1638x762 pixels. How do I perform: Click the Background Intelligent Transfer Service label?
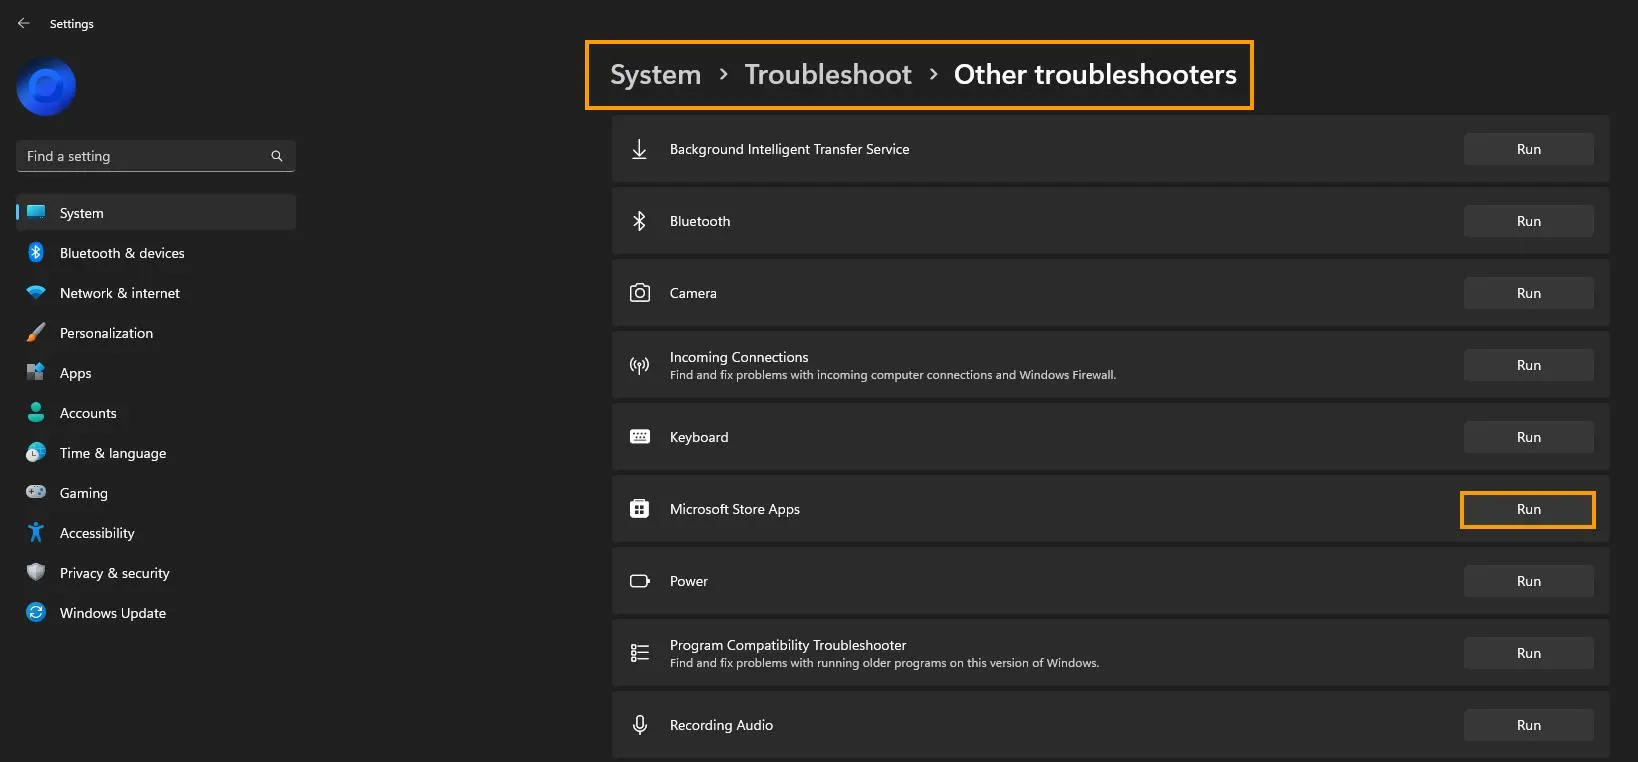pos(789,149)
